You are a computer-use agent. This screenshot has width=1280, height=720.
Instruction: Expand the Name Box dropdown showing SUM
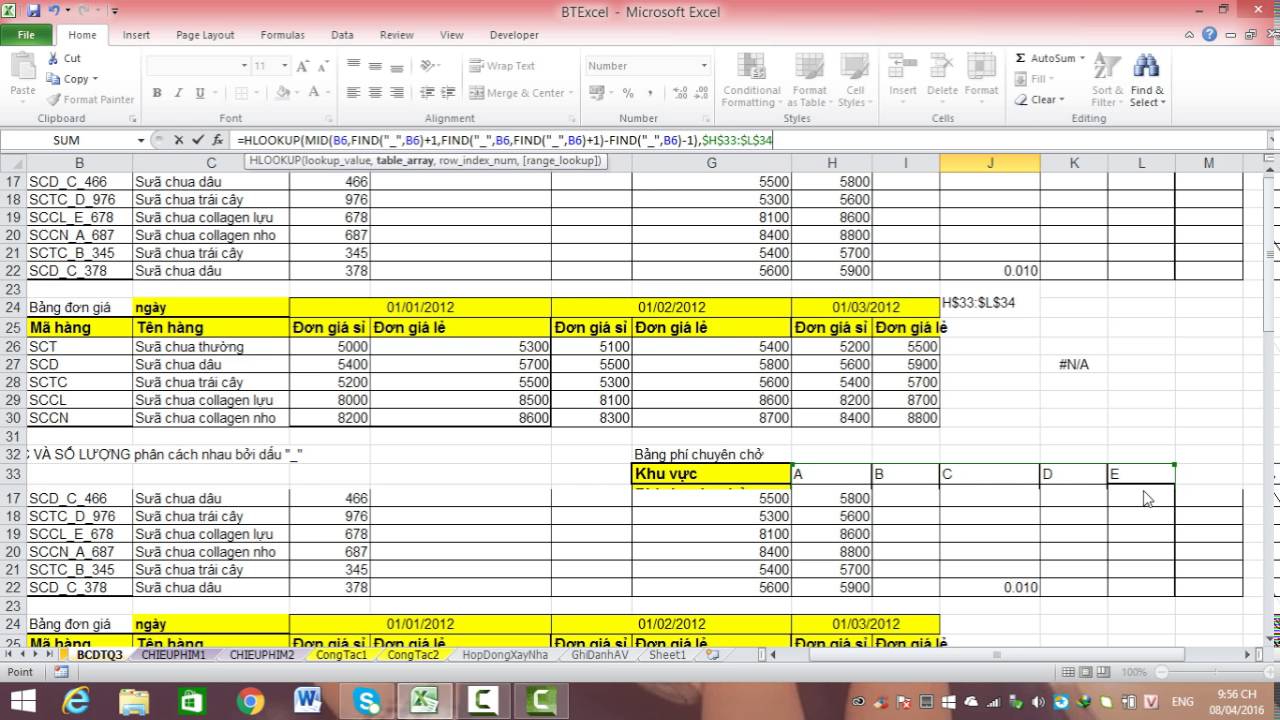click(139, 140)
